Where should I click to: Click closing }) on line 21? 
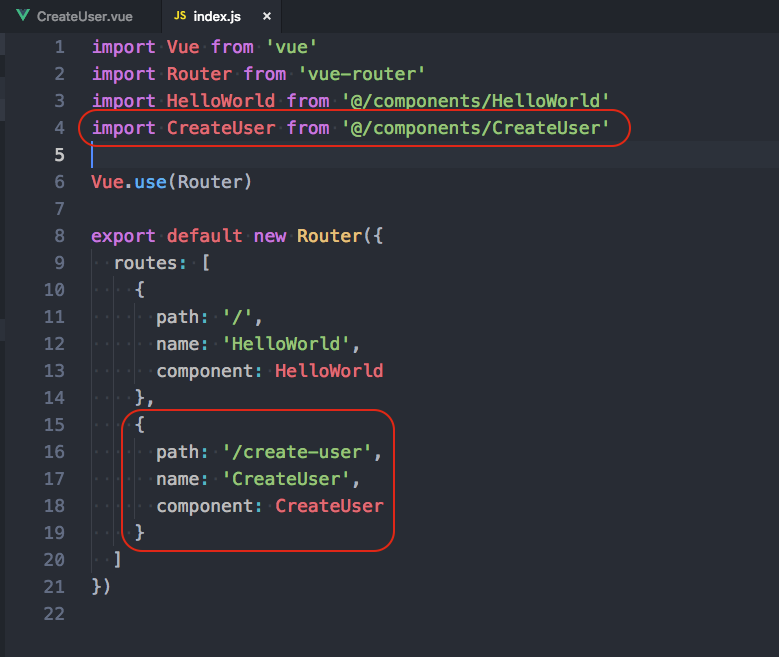pyautogui.click(x=101, y=587)
